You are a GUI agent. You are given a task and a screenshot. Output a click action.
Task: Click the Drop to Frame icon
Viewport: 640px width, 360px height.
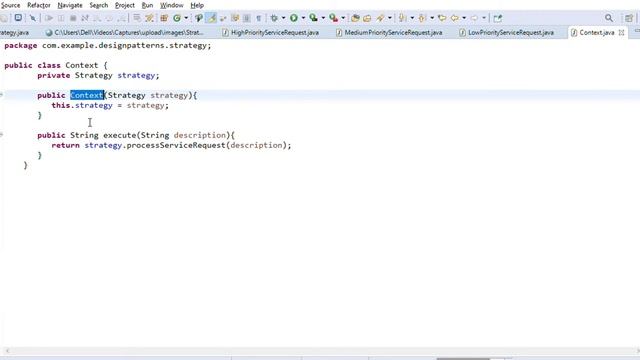click(x=137, y=18)
